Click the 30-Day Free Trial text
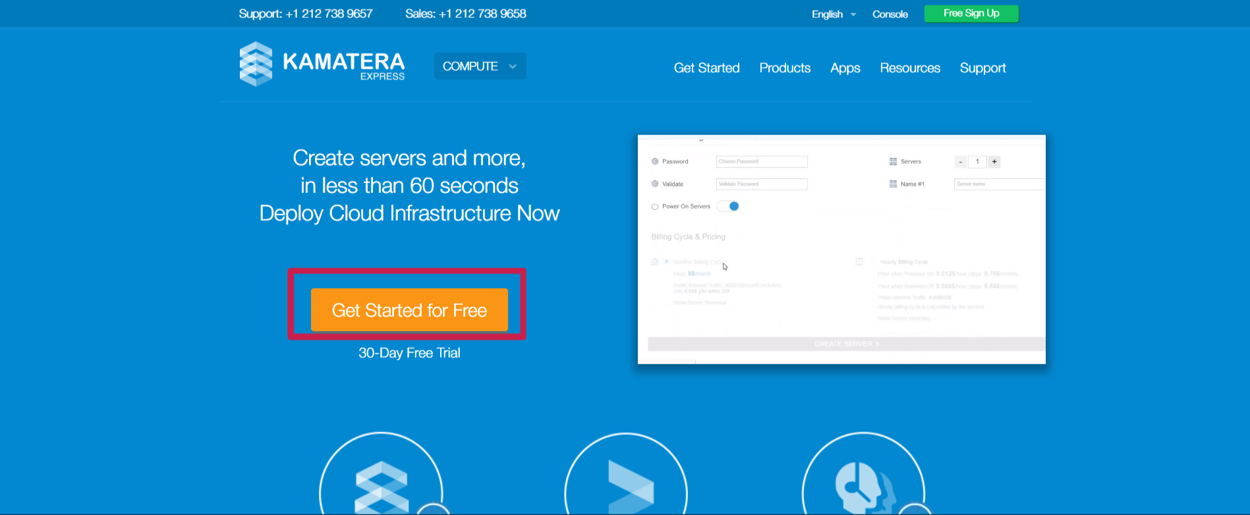Screen dimensions: 1250x515 click(x=409, y=353)
